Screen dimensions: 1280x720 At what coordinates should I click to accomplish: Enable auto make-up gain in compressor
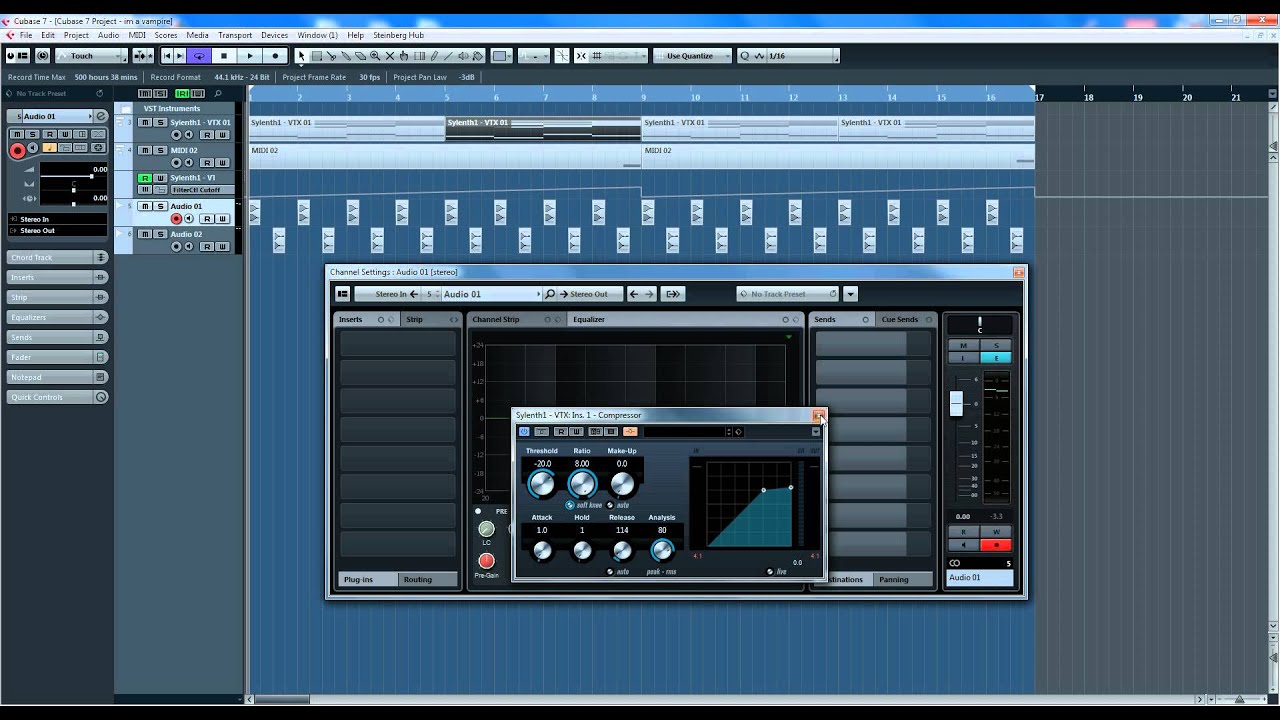click(x=610, y=505)
